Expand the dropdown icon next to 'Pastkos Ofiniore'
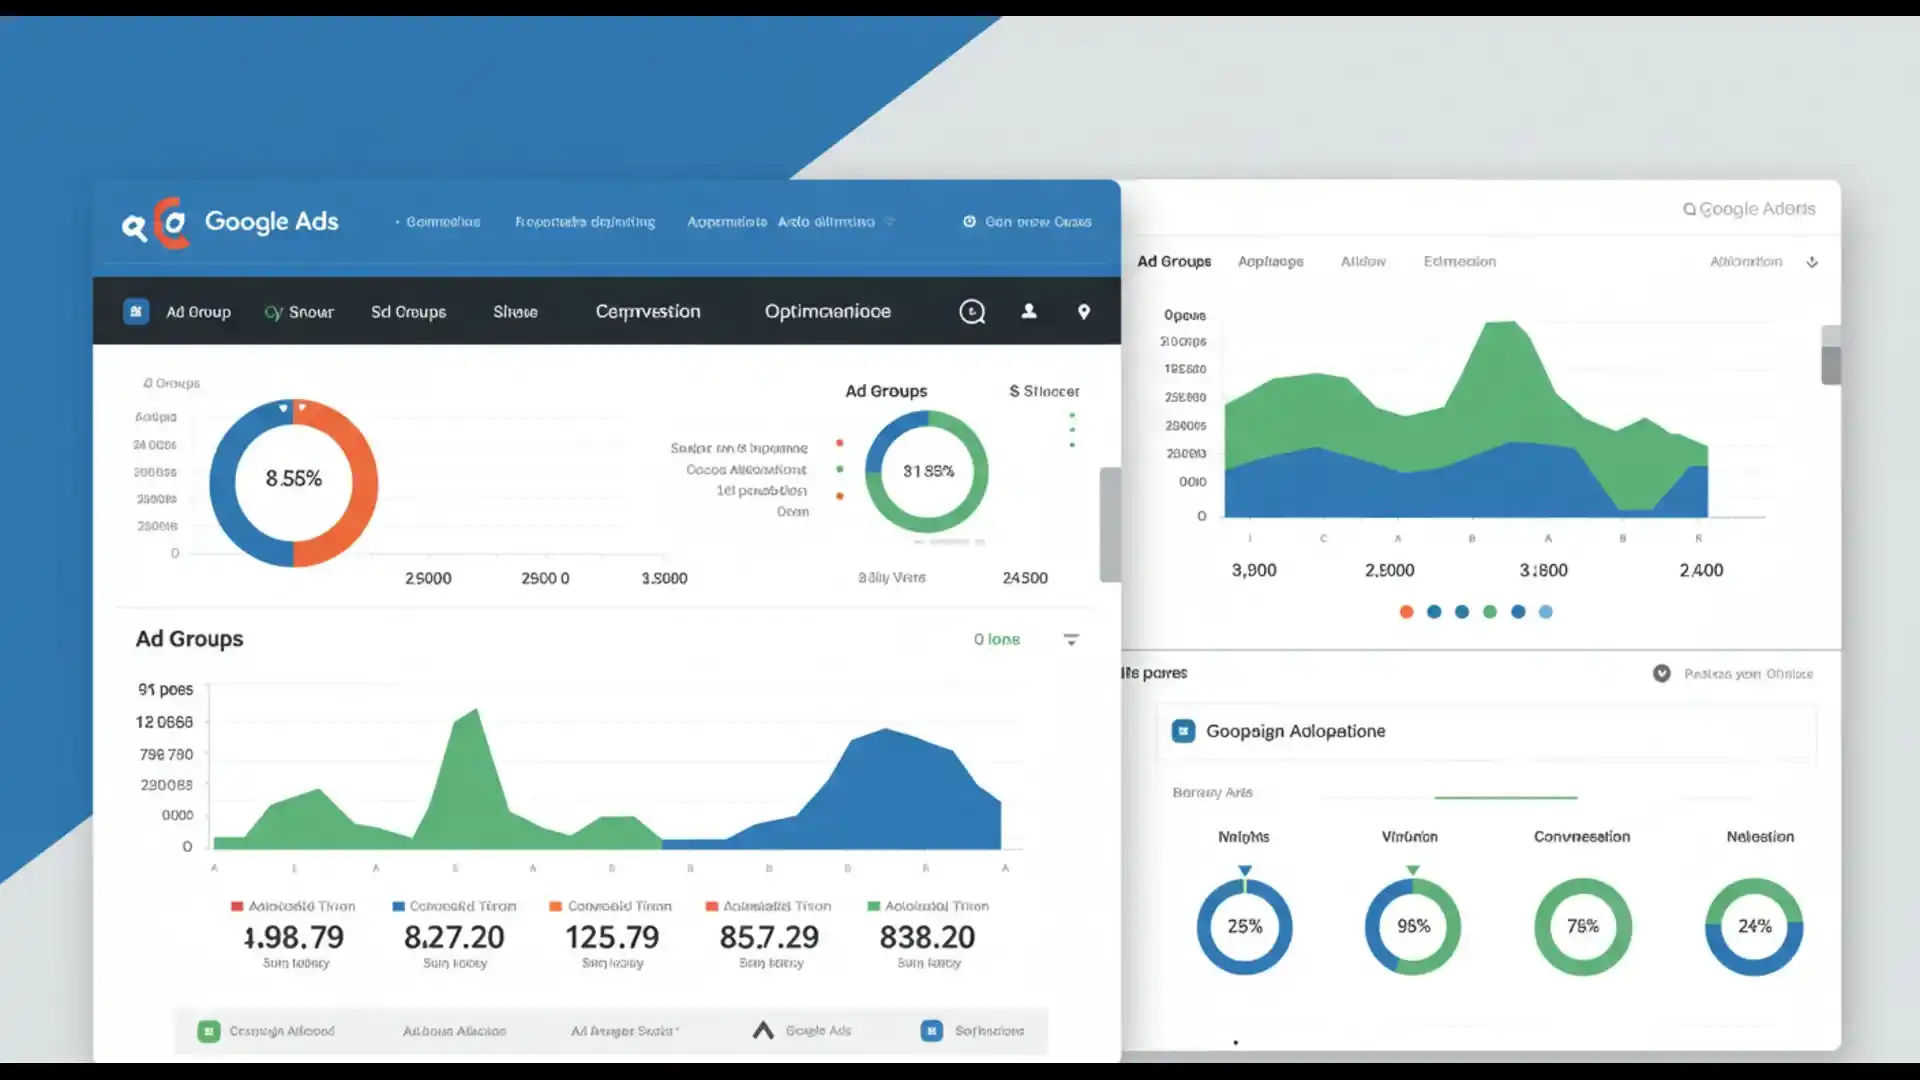 click(x=1660, y=673)
